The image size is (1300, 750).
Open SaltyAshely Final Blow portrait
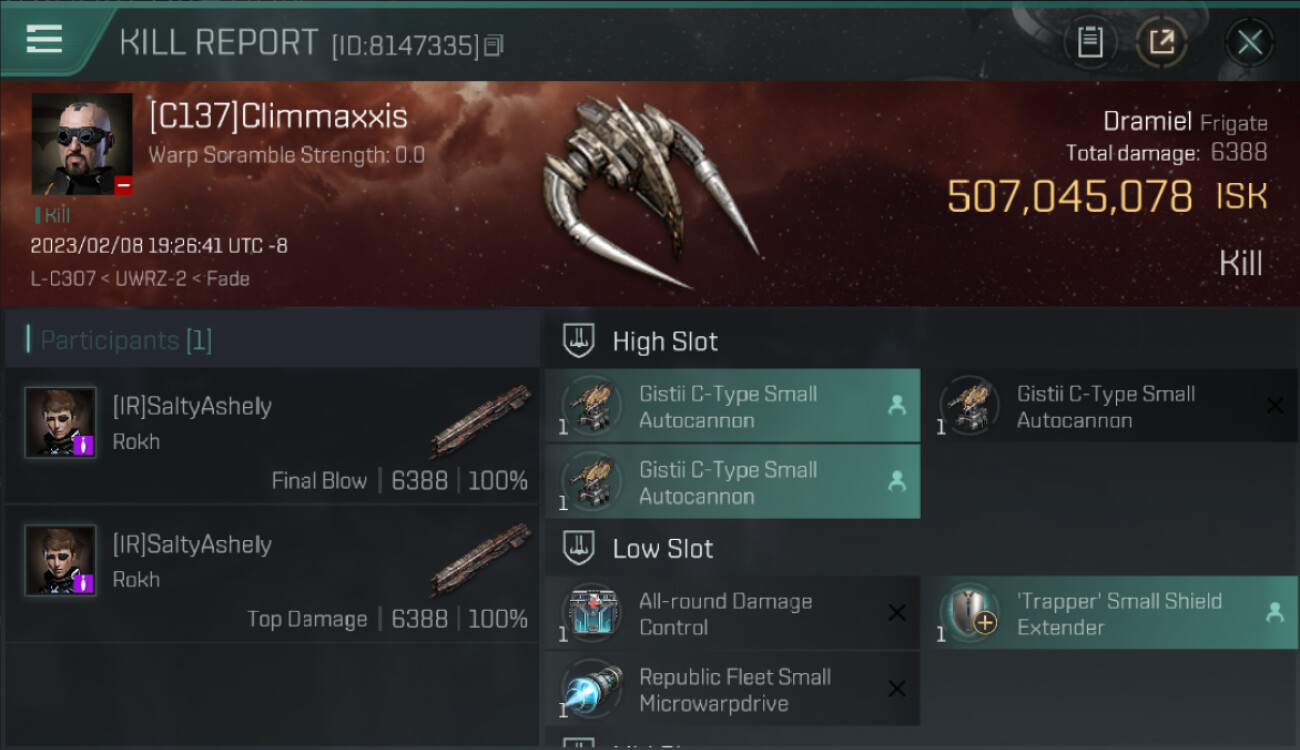point(60,422)
